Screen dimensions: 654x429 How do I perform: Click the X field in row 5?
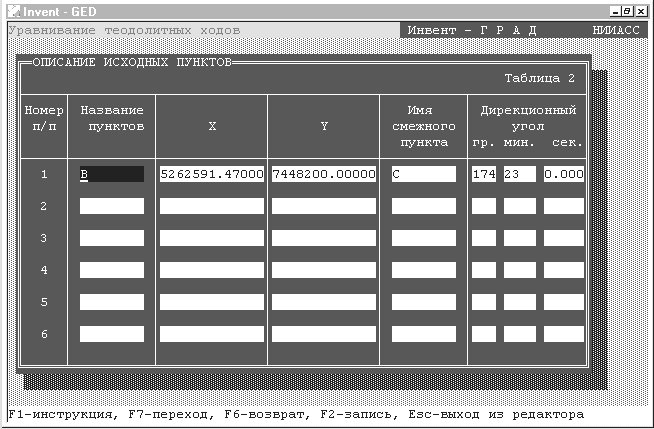pos(212,302)
